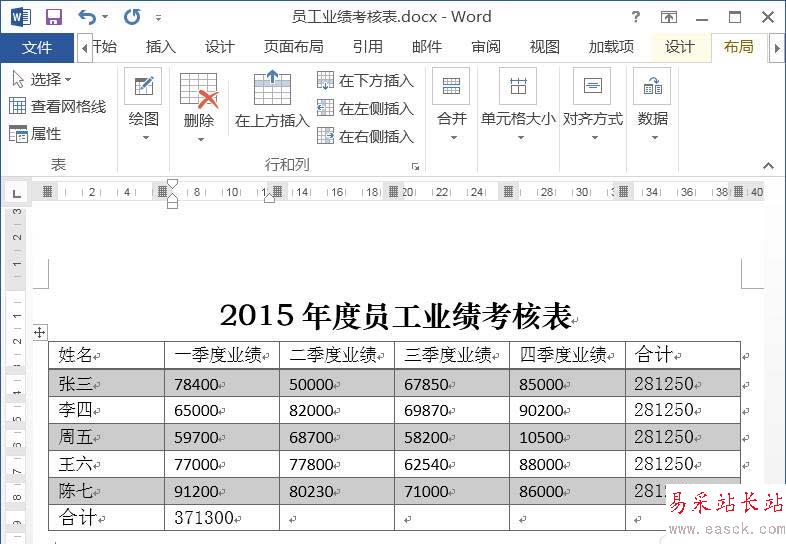Click the 二季度业绩 header cell
786x544 pixels.
tap(337, 355)
